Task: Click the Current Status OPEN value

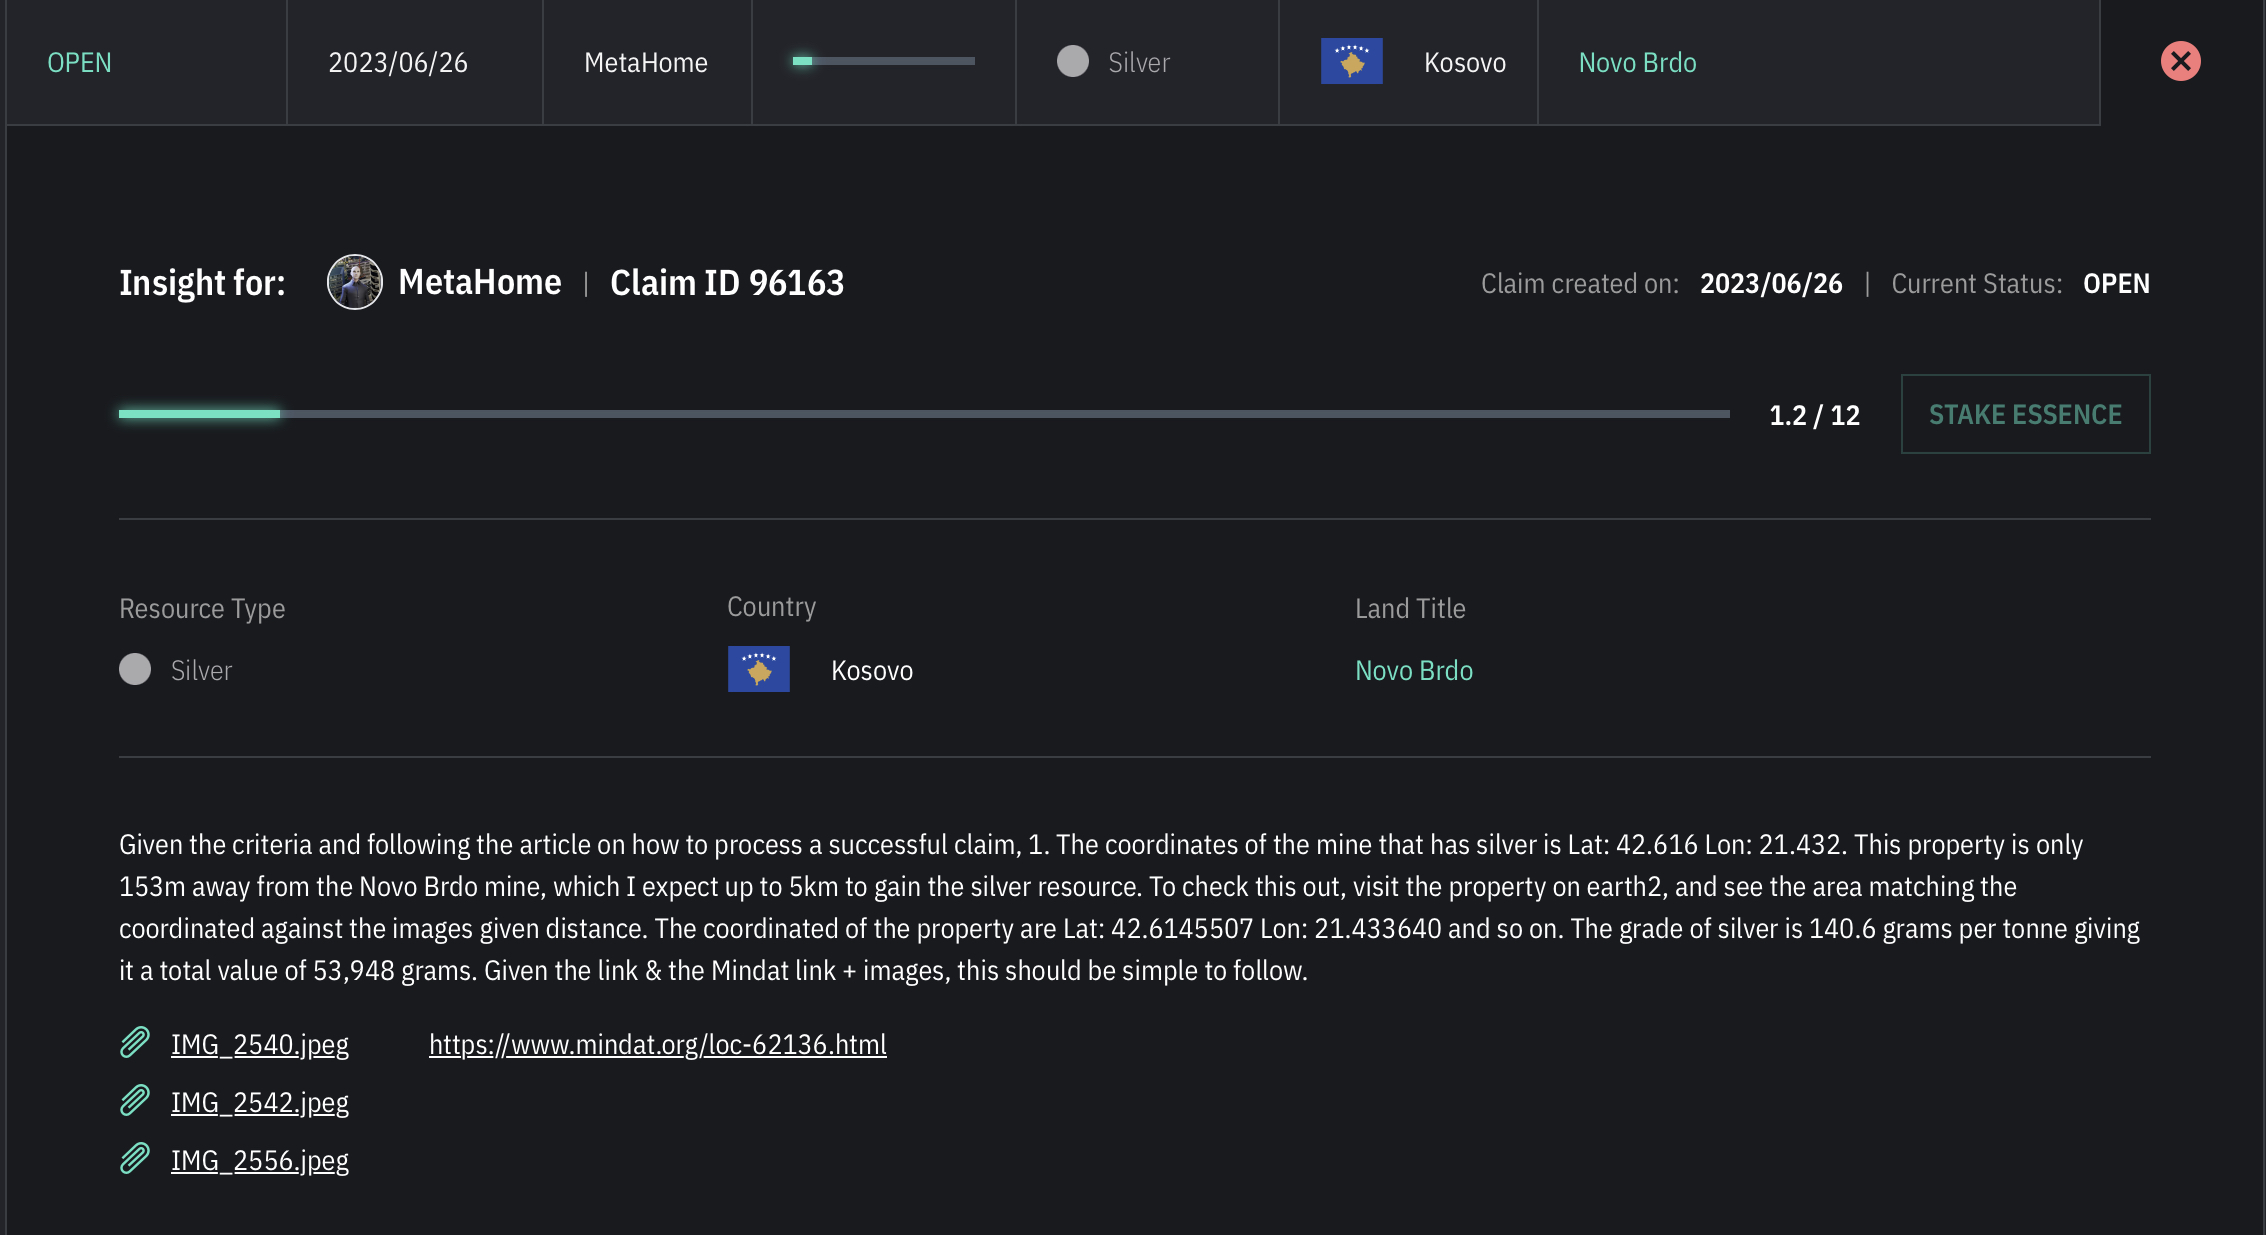Action: (x=2116, y=284)
